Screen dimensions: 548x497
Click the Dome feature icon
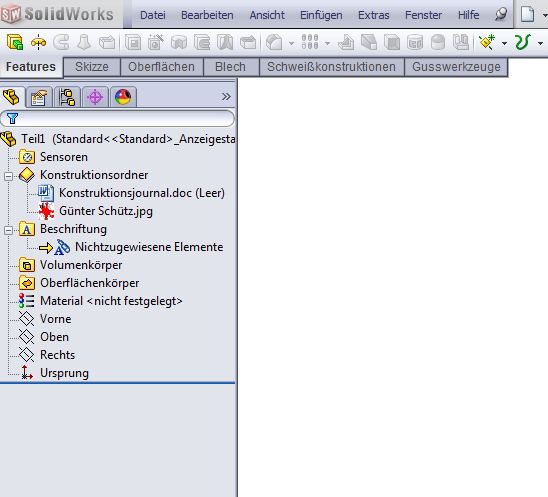[x=438, y=43]
